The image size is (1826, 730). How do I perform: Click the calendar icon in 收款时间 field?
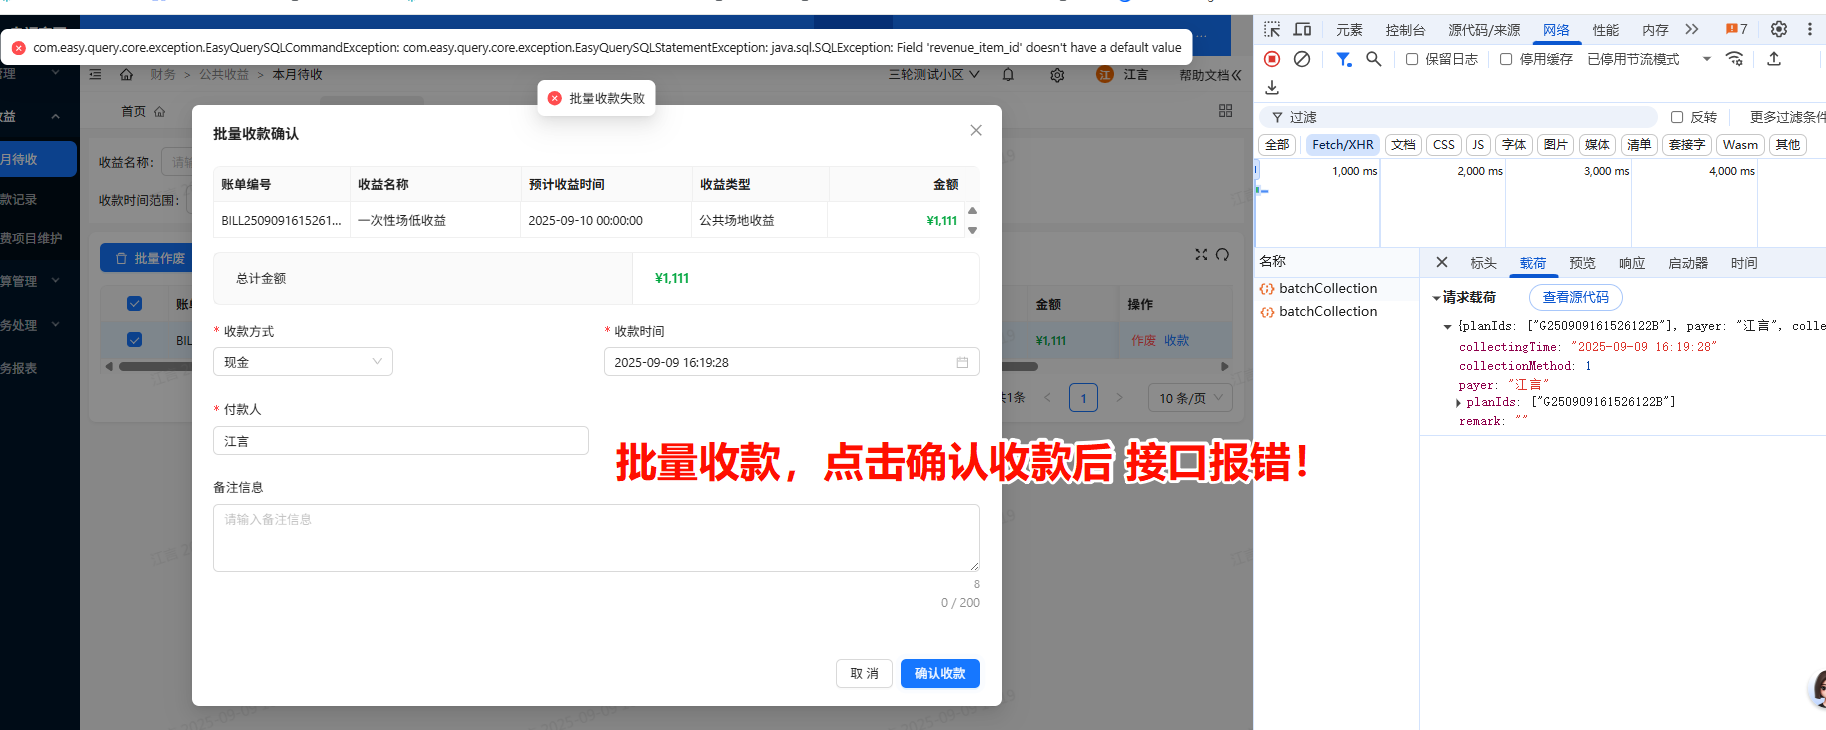(962, 362)
